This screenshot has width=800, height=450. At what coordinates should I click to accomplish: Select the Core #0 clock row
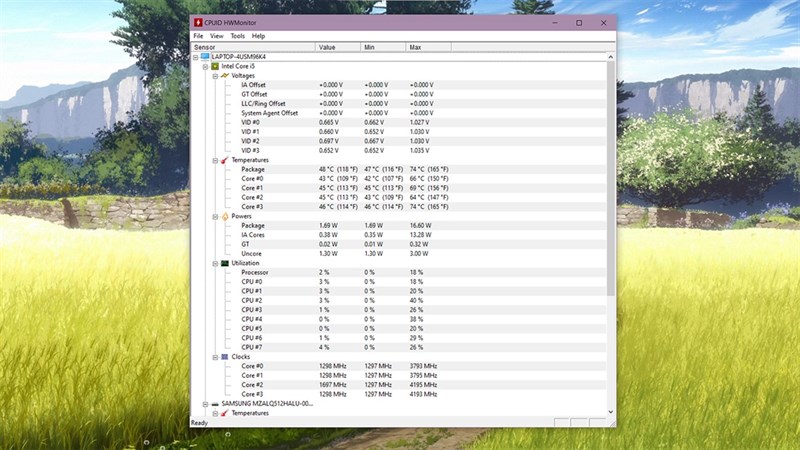(x=423, y=366)
